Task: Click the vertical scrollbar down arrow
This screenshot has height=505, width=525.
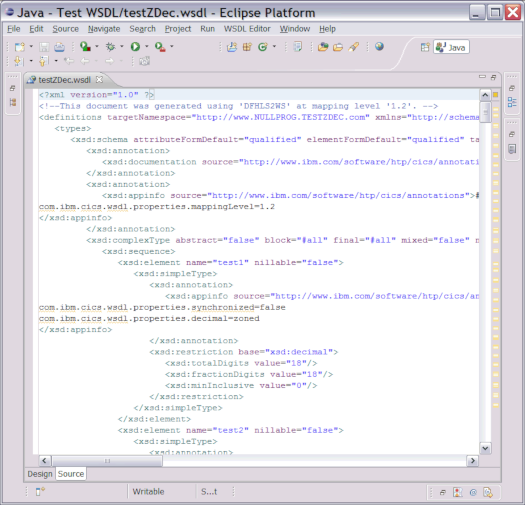Action: tap(485, 448)
